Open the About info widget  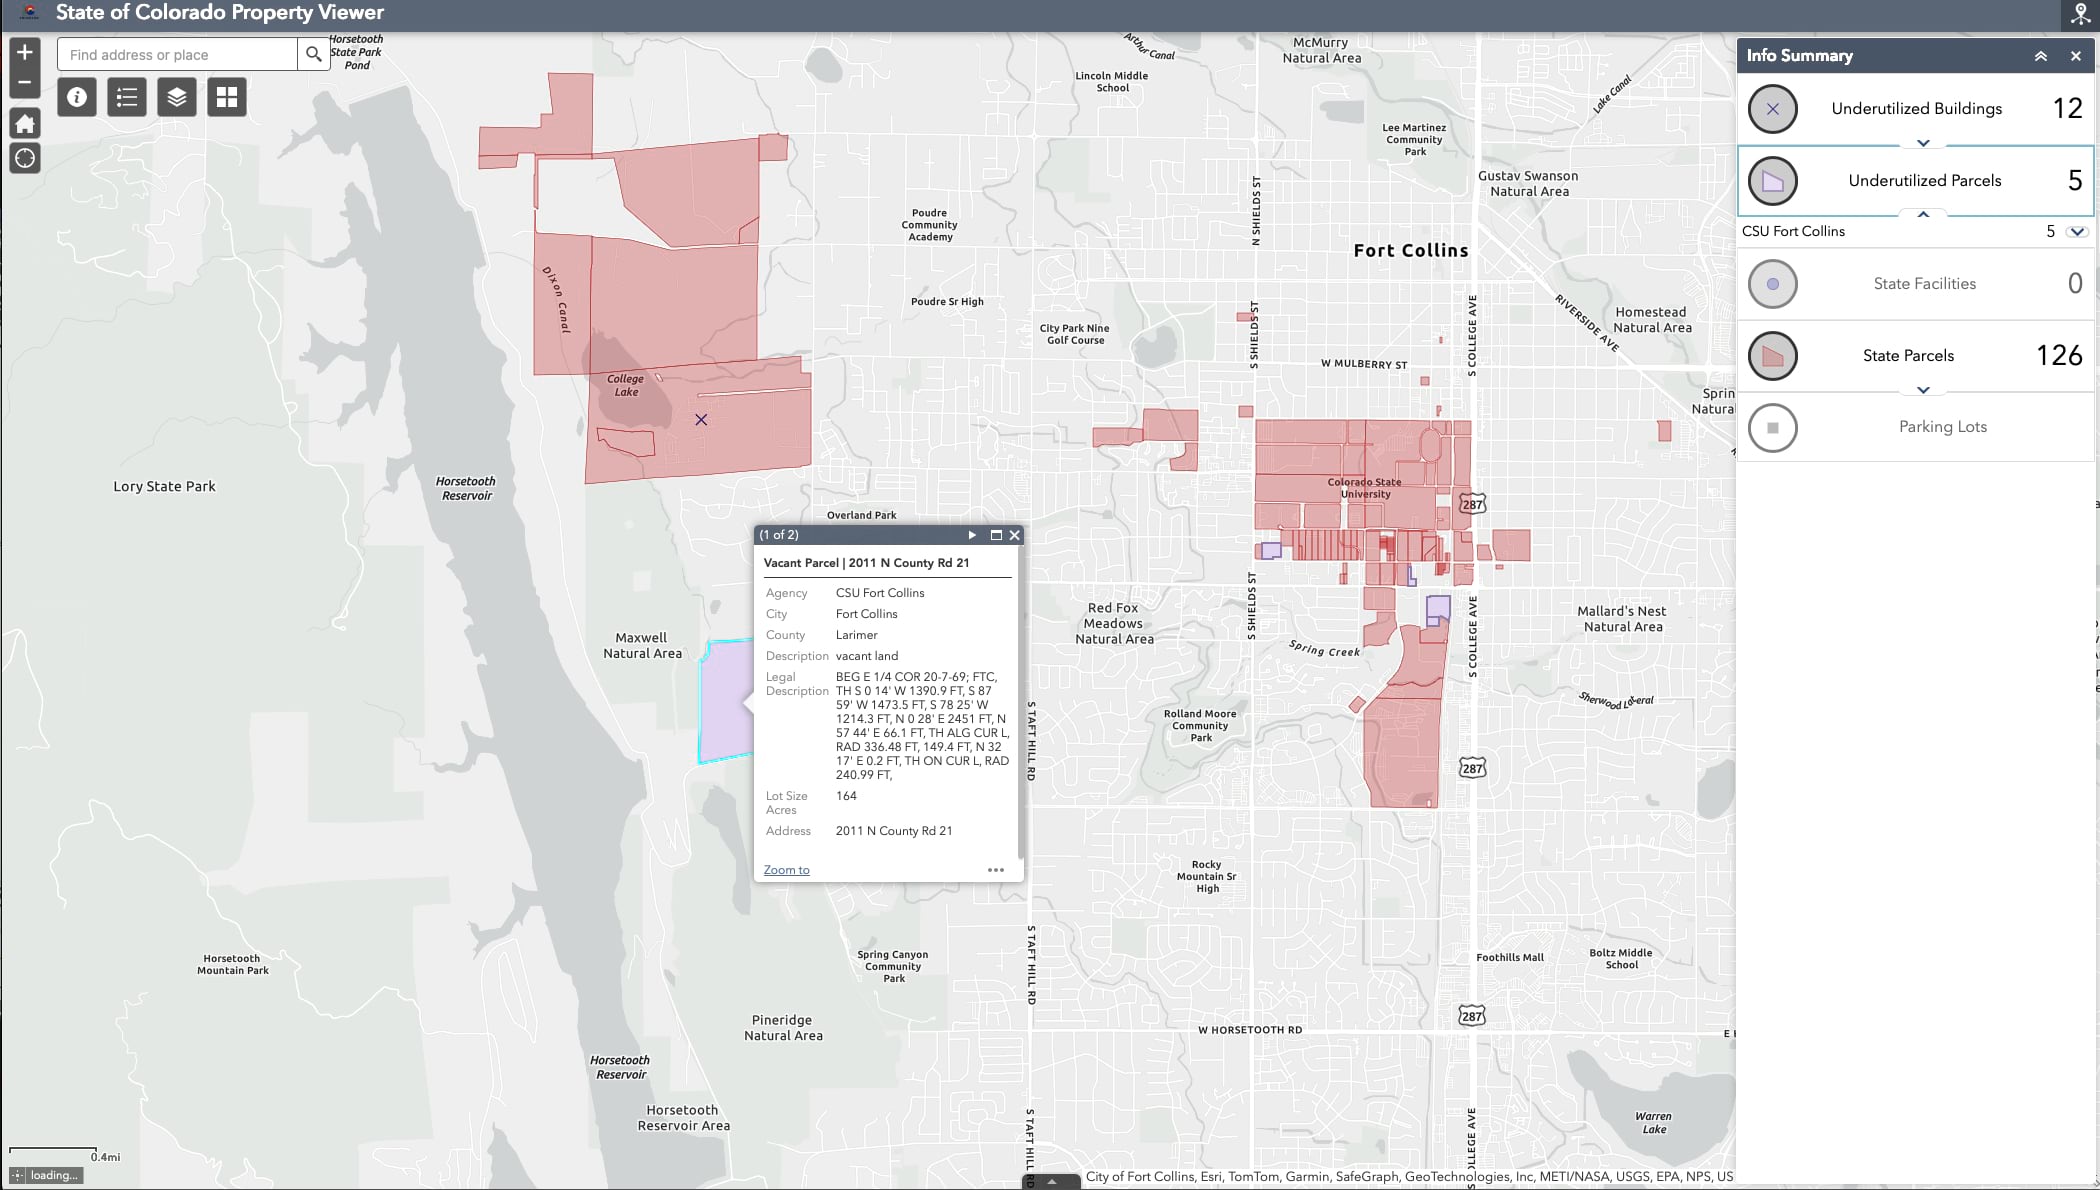[77, 97]
